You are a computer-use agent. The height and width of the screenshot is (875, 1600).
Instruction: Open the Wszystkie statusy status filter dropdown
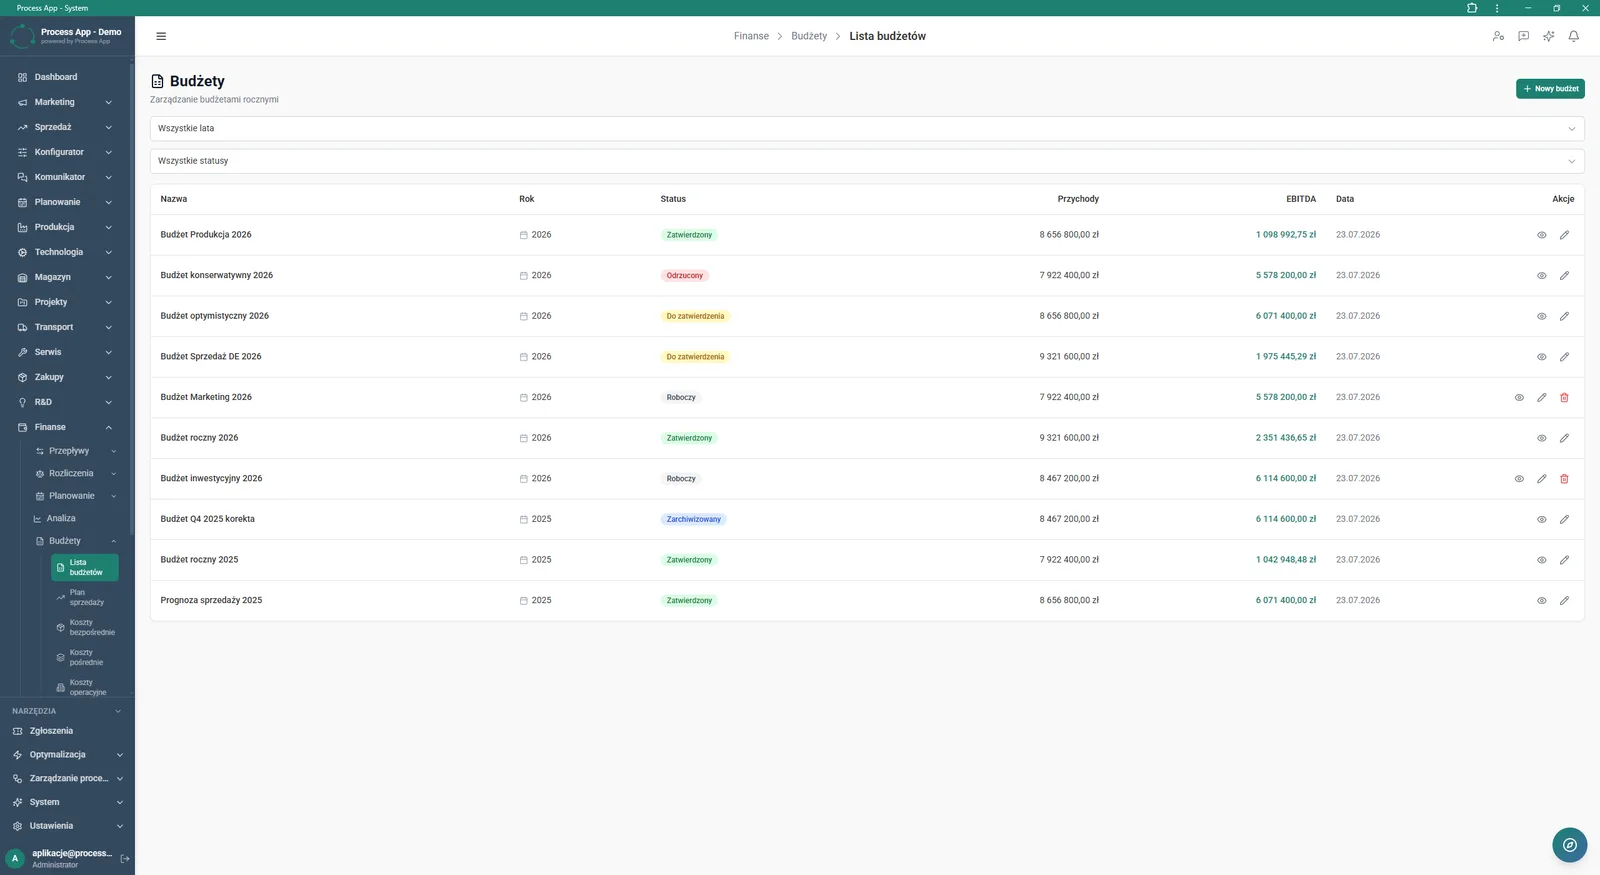pyautogui.click(x=867, y=161)
